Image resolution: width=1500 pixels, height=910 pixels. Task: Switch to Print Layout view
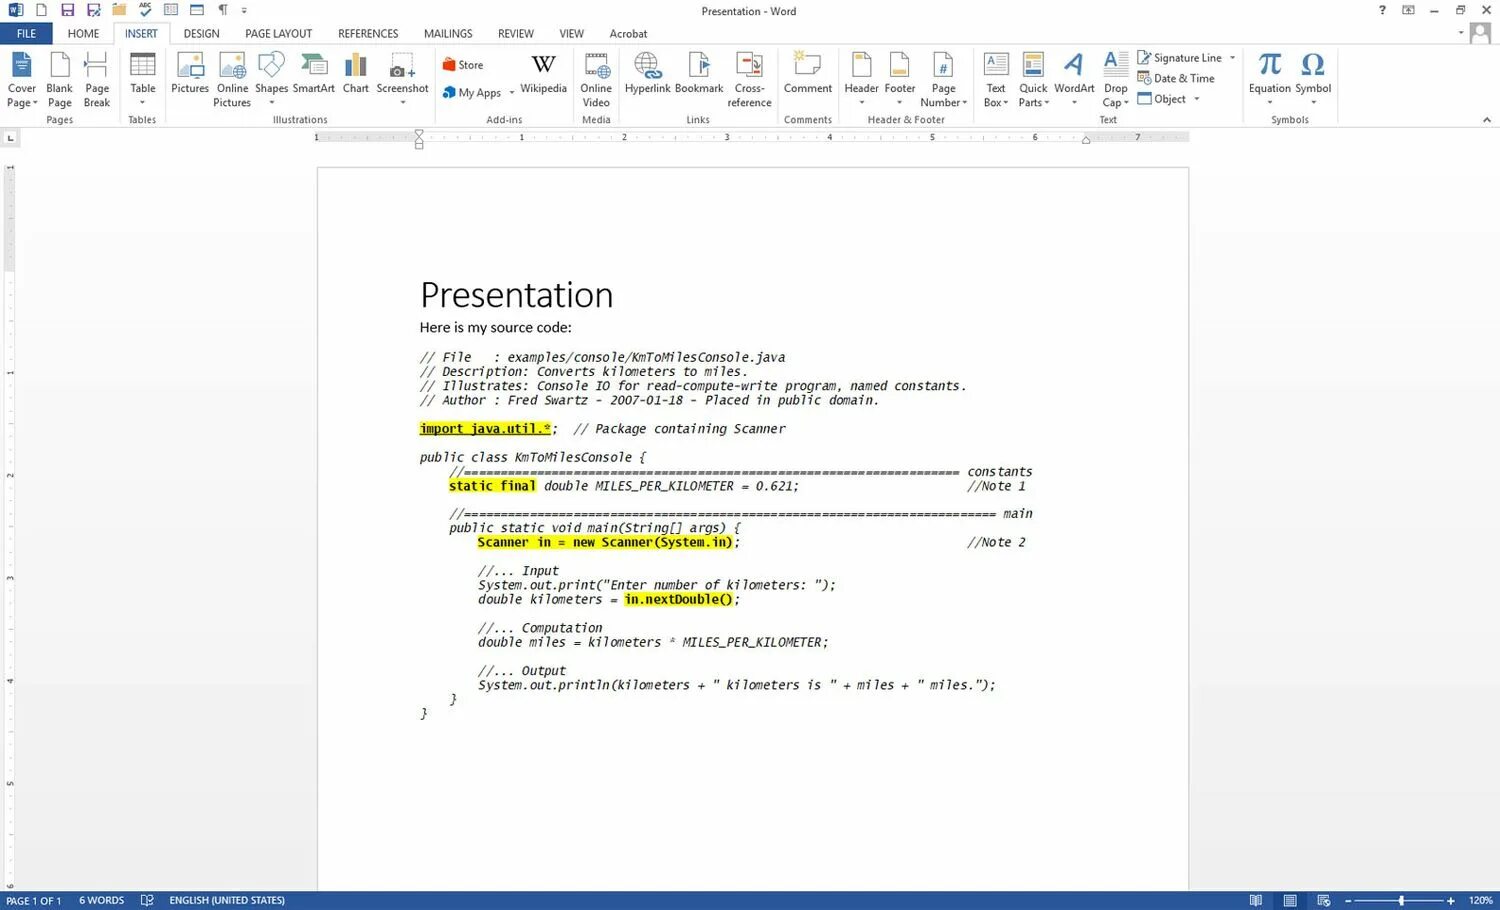1290,900
